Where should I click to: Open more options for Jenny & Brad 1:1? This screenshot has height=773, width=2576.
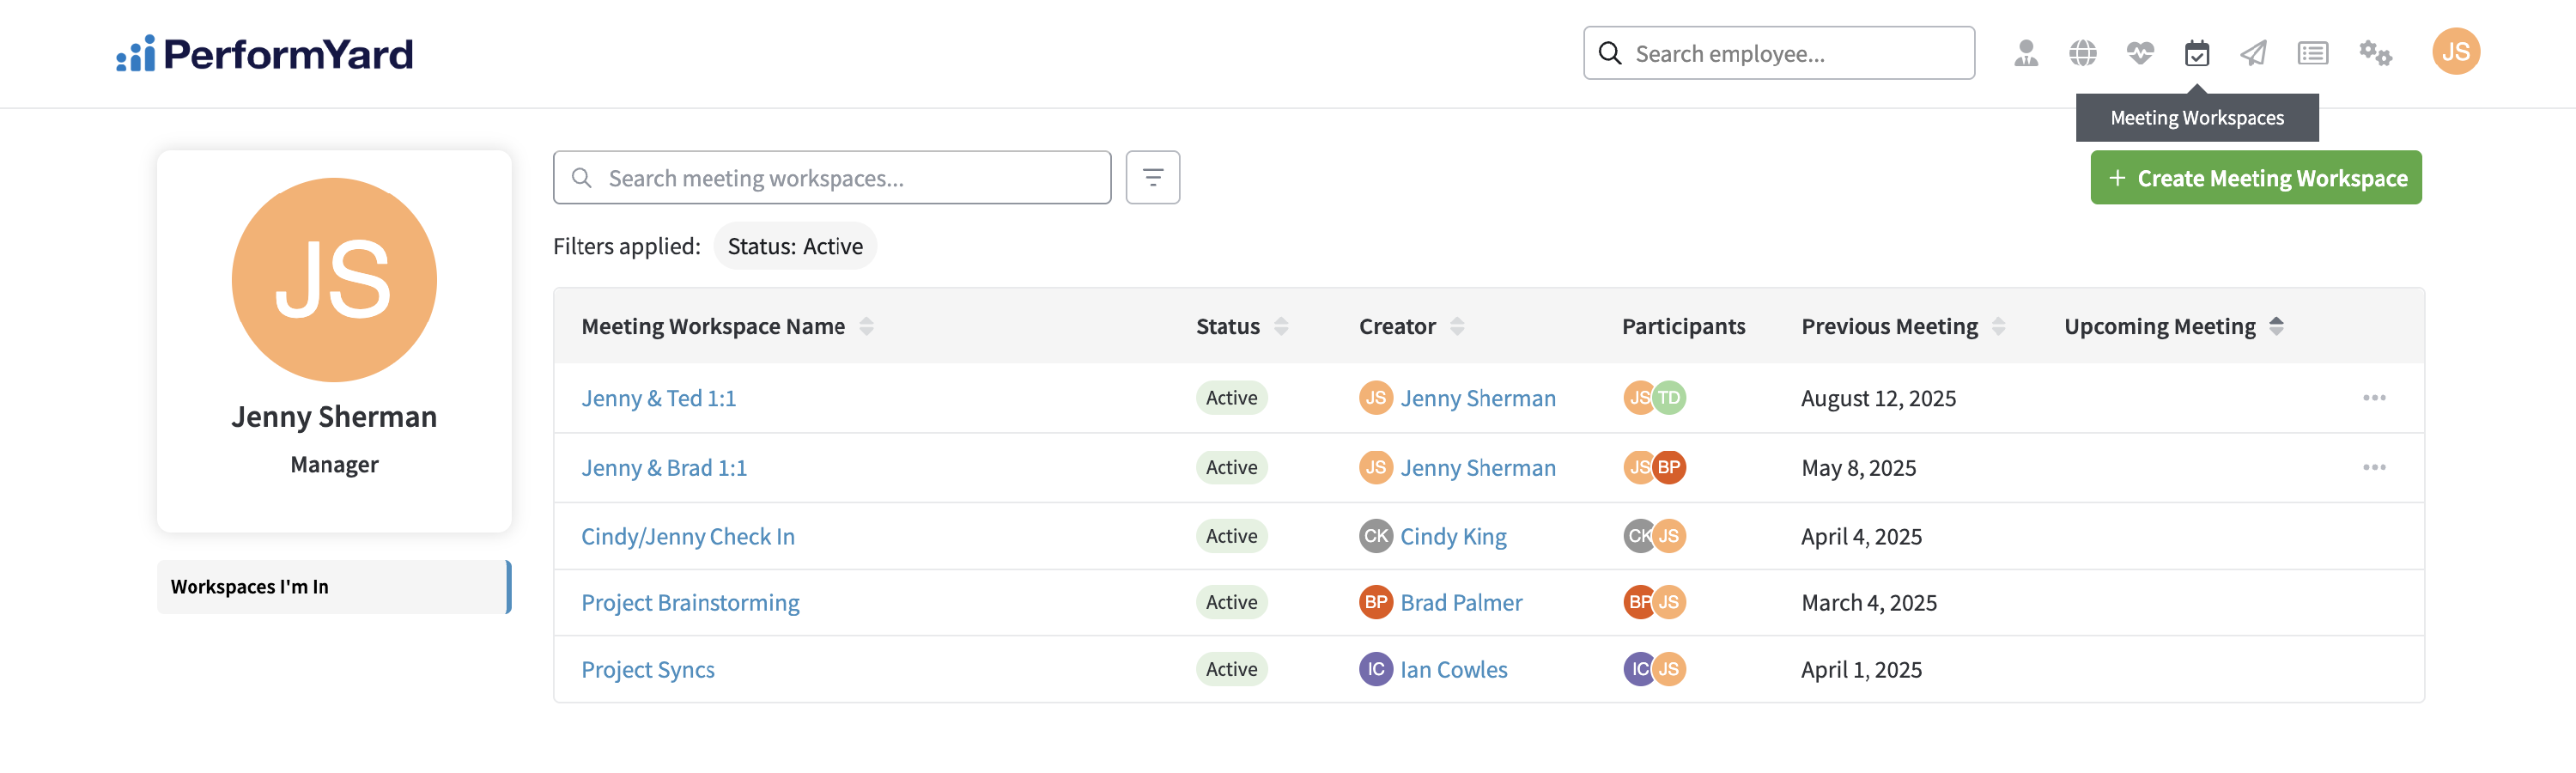point(2374,468)
